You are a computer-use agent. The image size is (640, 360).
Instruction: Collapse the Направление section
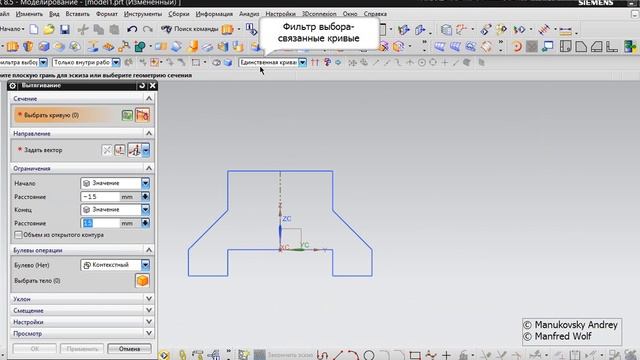pos(149,133)
